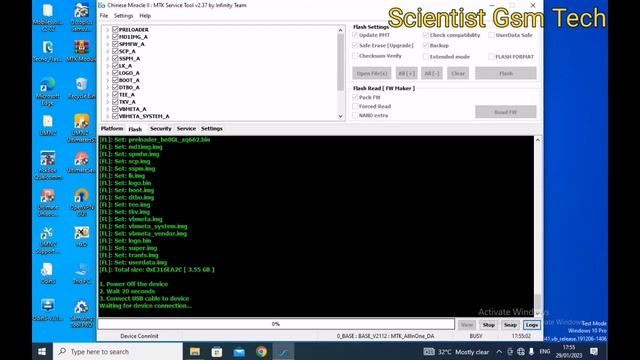Enable the UserData Safe checkbox
Screen dimensions: 640x360
click(491, 35)
